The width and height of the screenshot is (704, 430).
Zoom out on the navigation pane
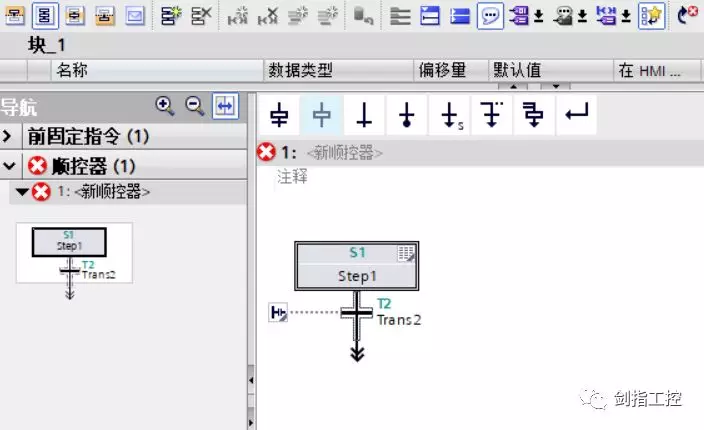point(194,105)
